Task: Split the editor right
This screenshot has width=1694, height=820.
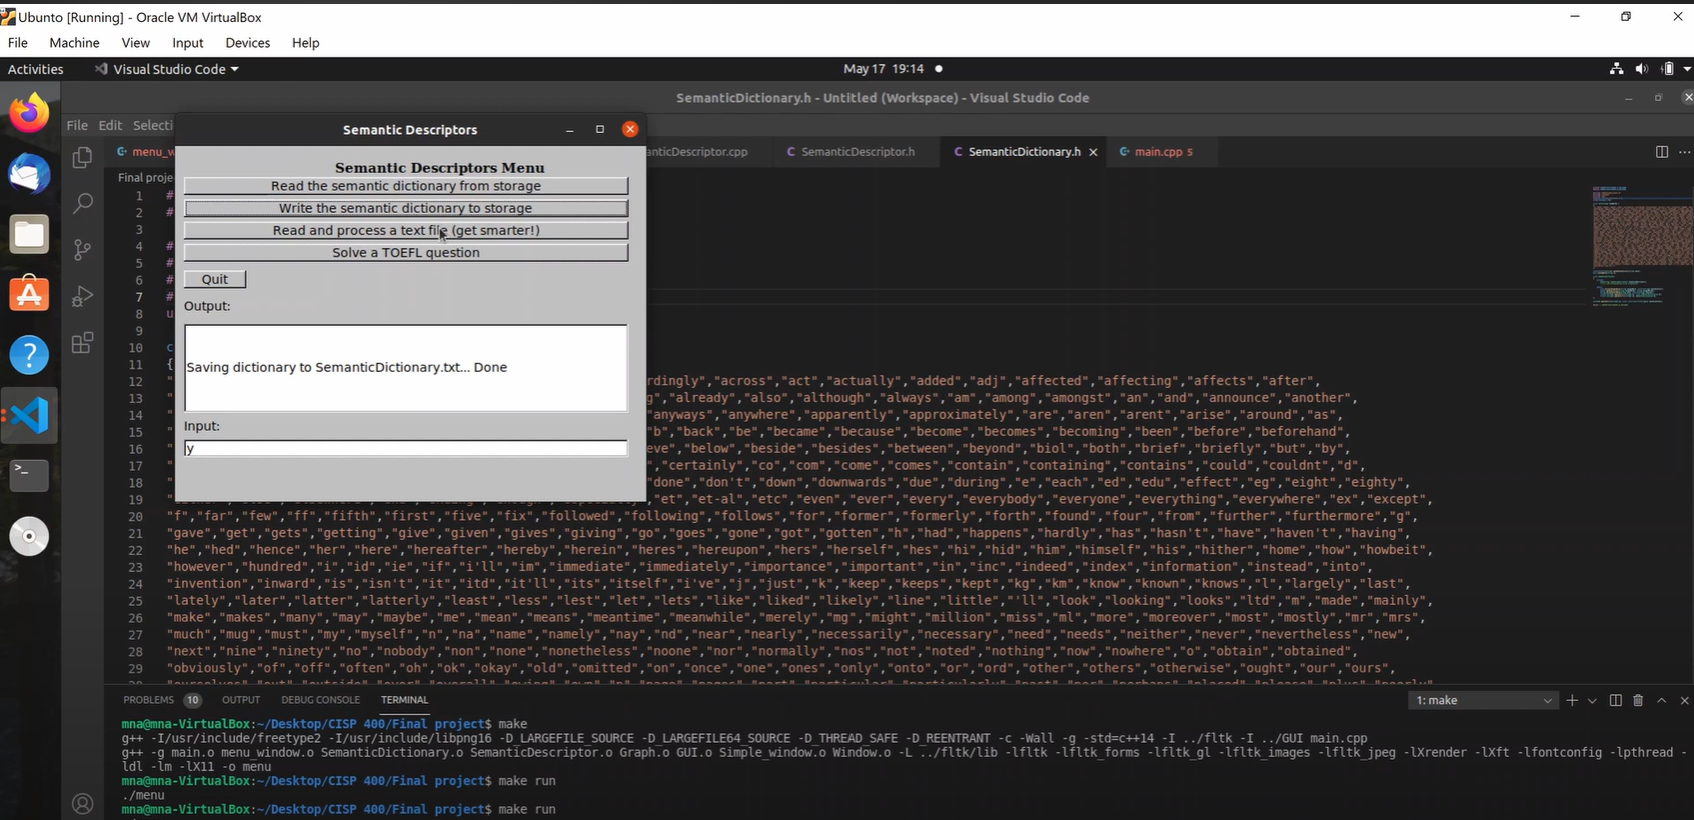Action: [1661, 152]
